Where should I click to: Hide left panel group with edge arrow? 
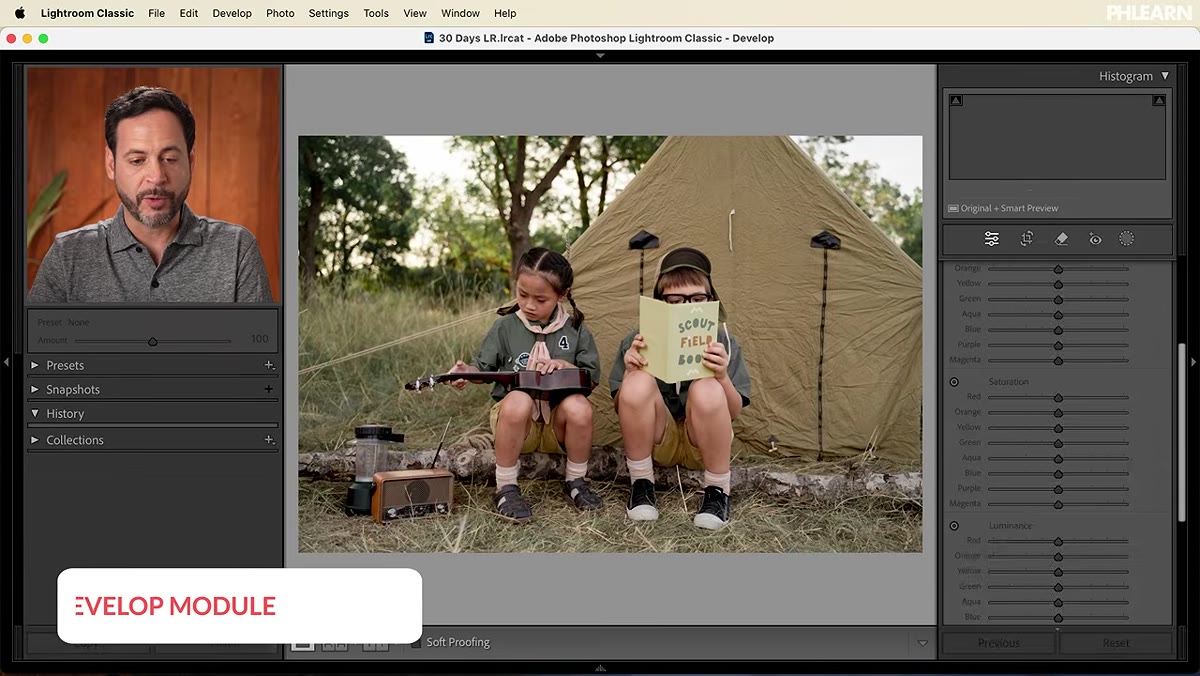click(6, 361)
